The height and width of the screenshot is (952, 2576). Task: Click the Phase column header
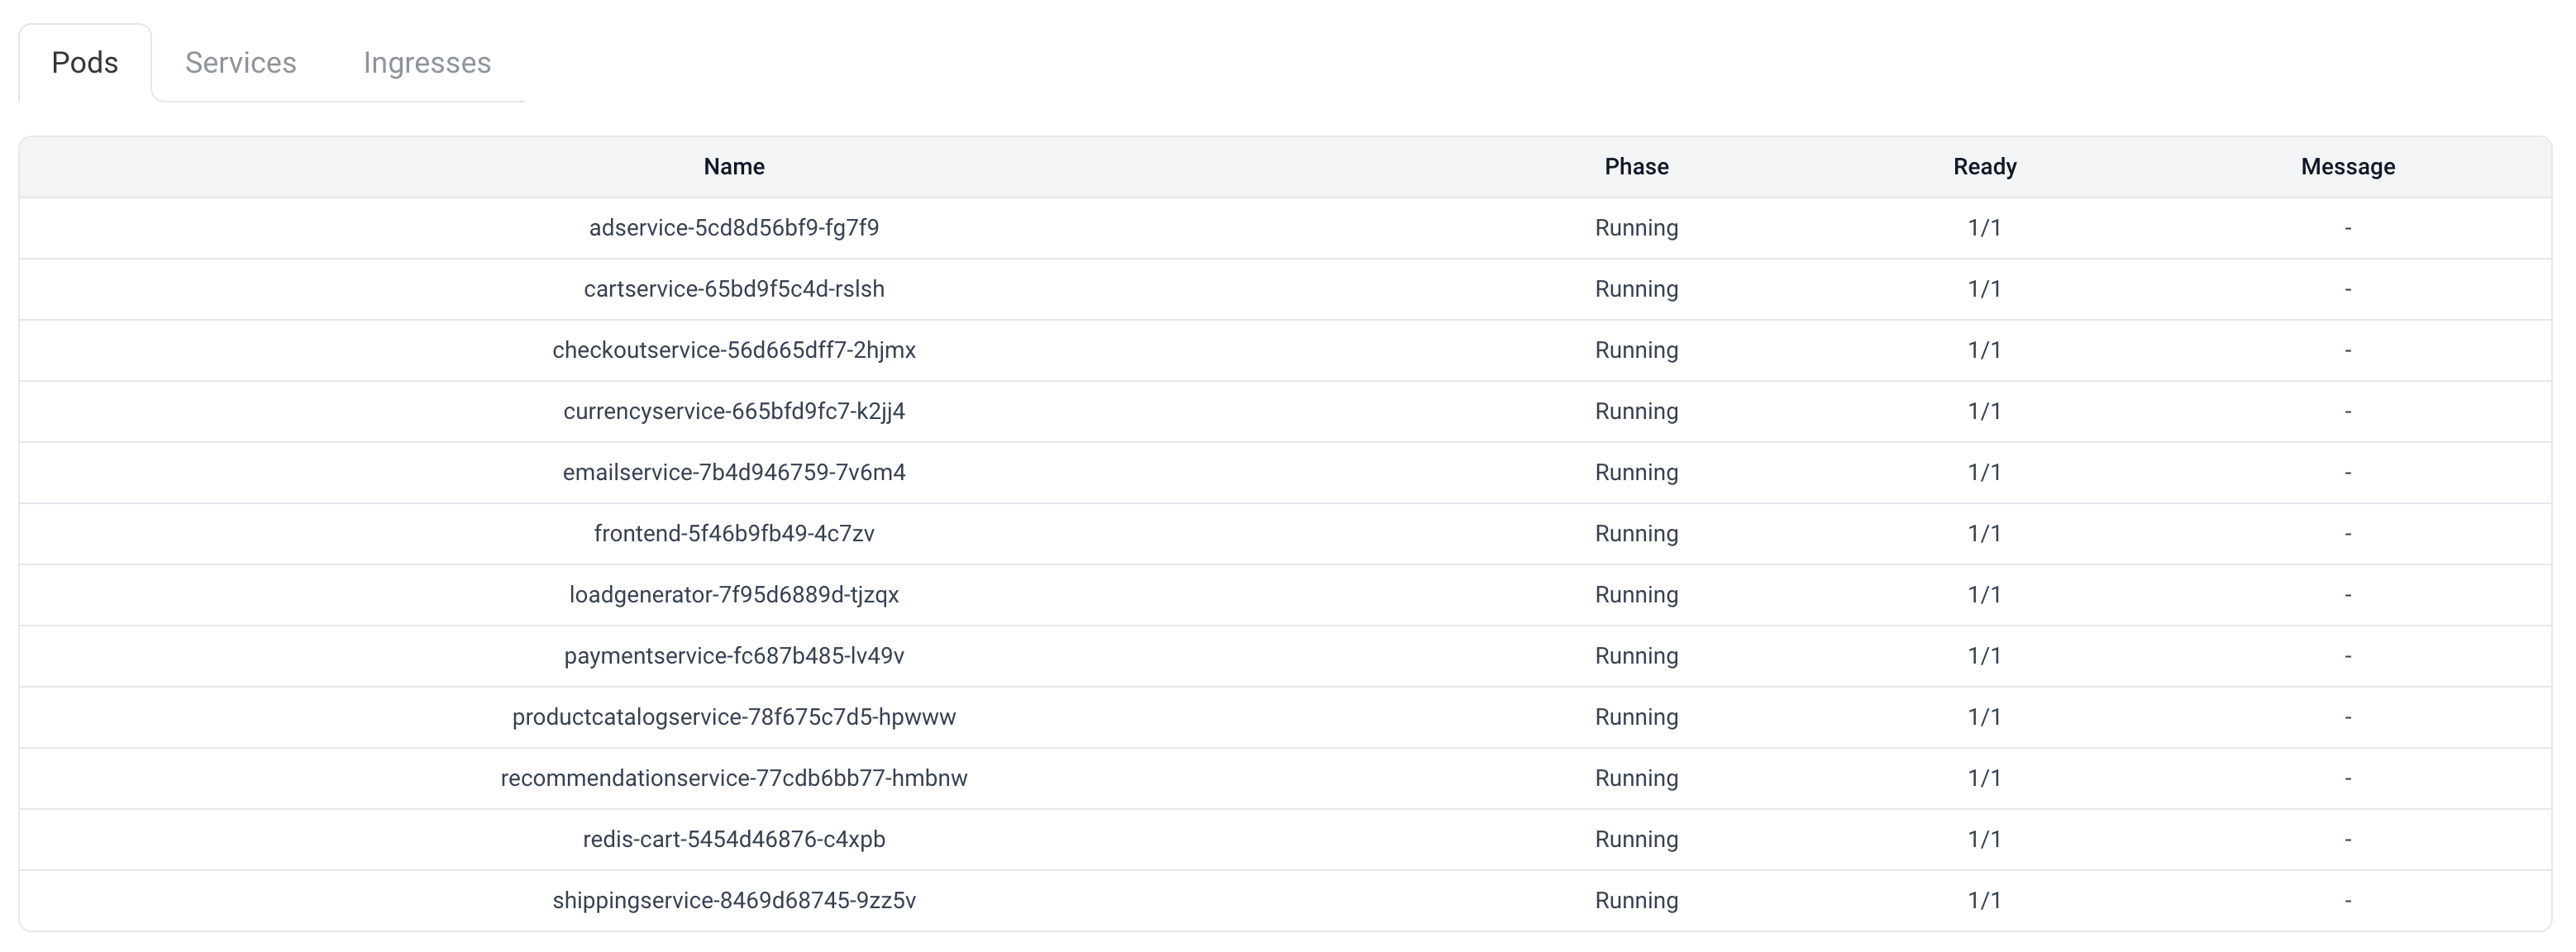click(x=1636, y=167)
